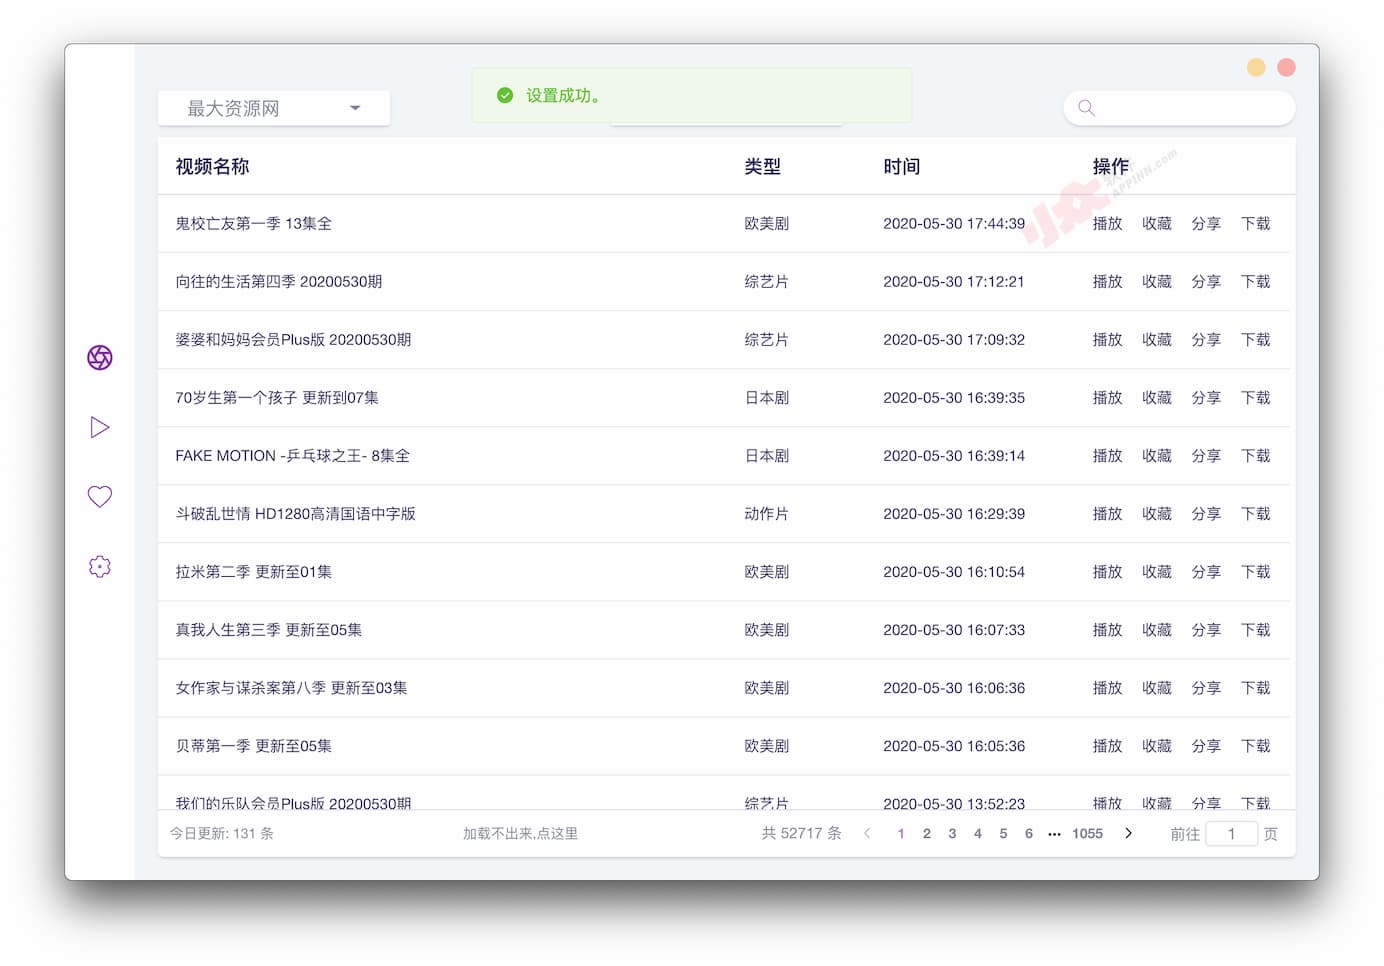Screen dimensions: 1384x966
Task: Open the player via play triangle icon
Action: tap(100, 427)
